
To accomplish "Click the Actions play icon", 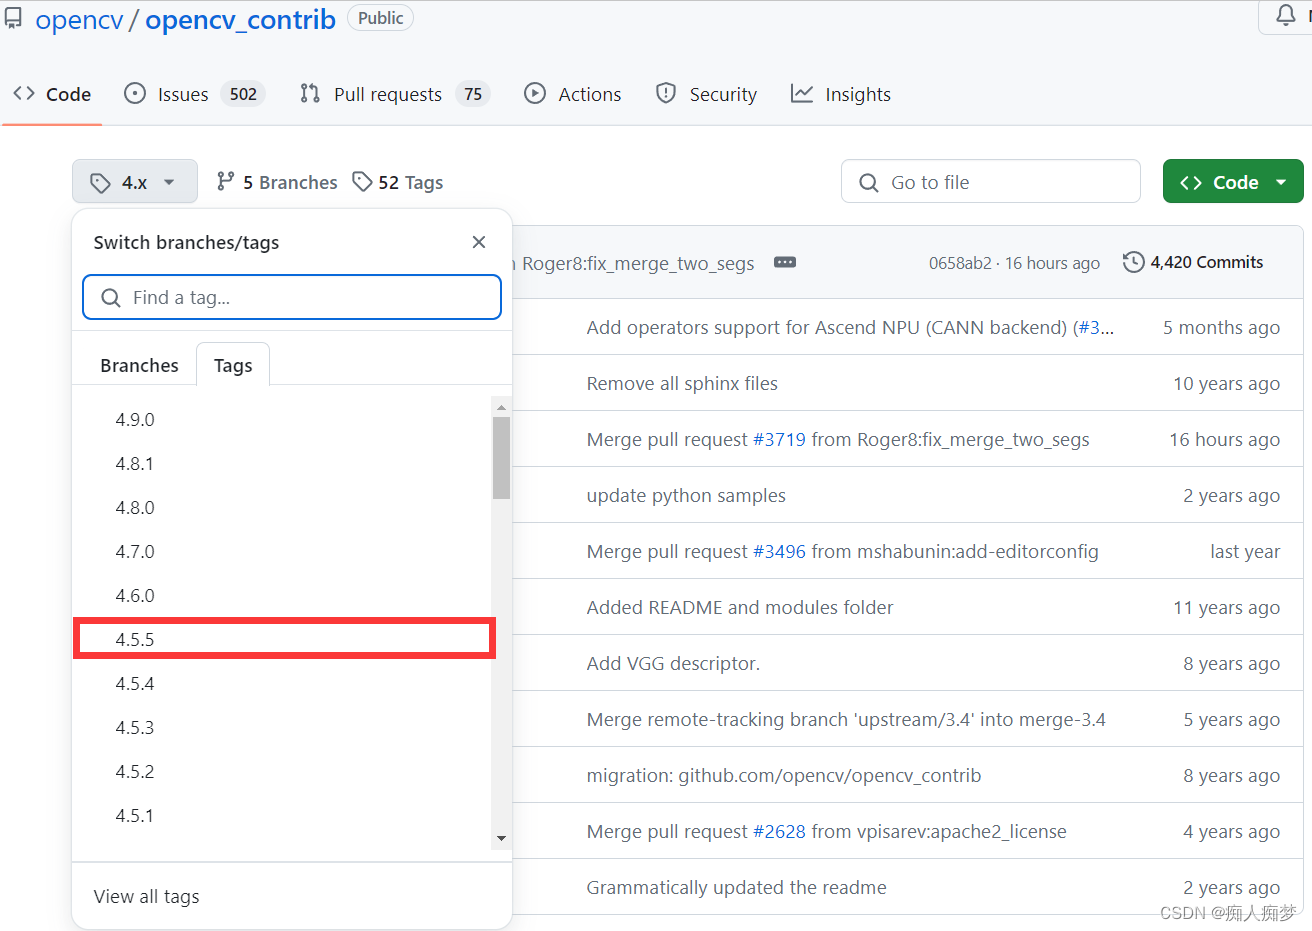I will pos(535,93).
